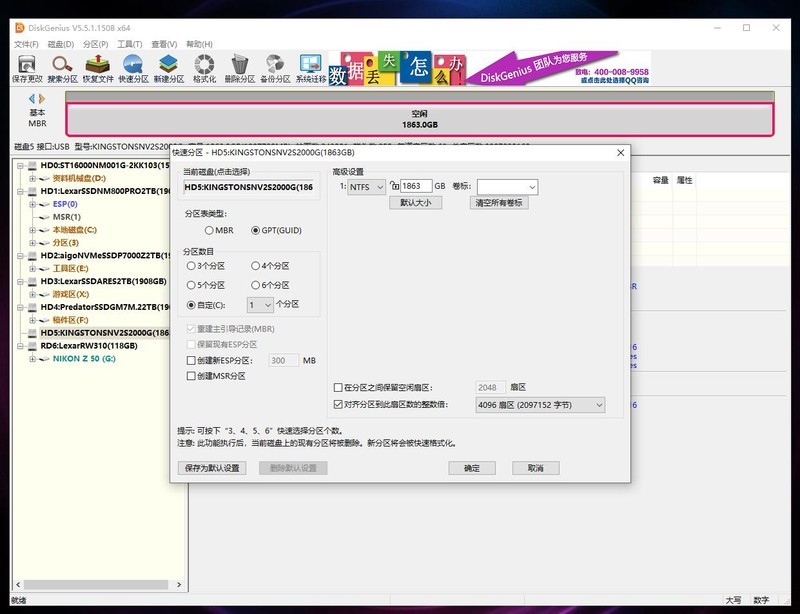Click the 搜索分区 magnifier toolbar icon
800x614 pixels.
pyautogui.click(x=62, y=68)
